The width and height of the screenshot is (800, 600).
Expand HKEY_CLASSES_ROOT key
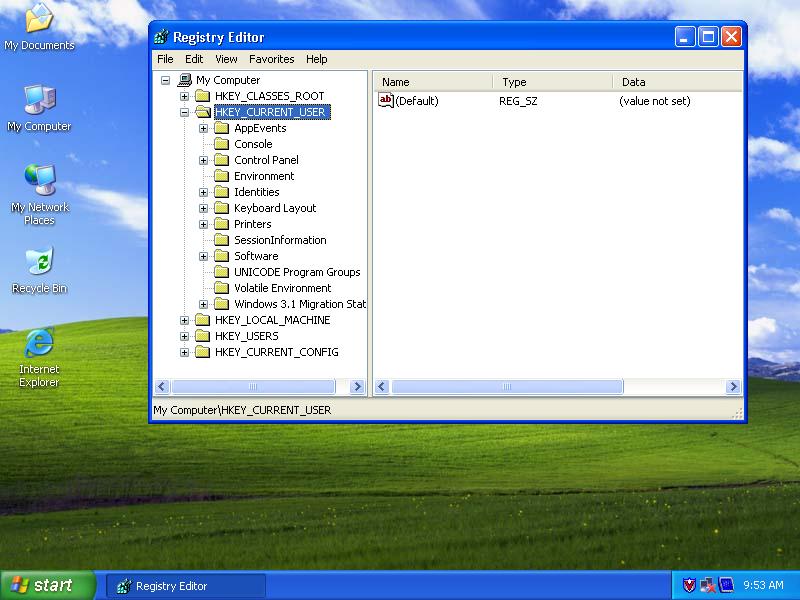coord(184,96)
